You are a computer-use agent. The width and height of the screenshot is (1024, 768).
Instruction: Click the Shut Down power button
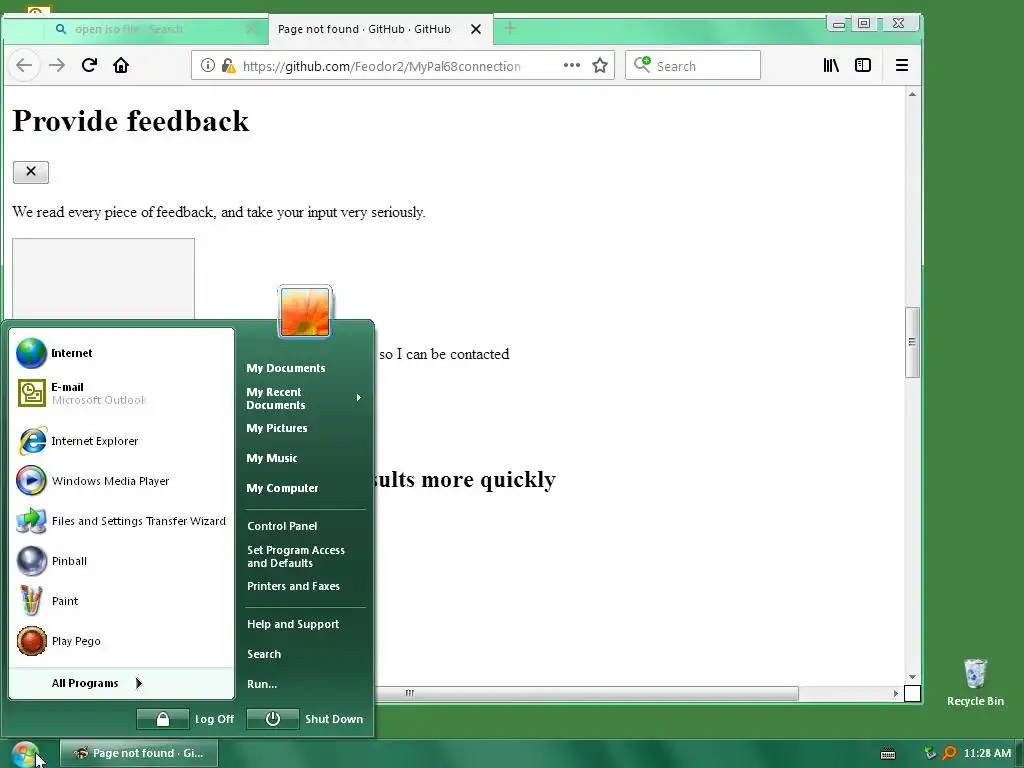tap(273, 719)
